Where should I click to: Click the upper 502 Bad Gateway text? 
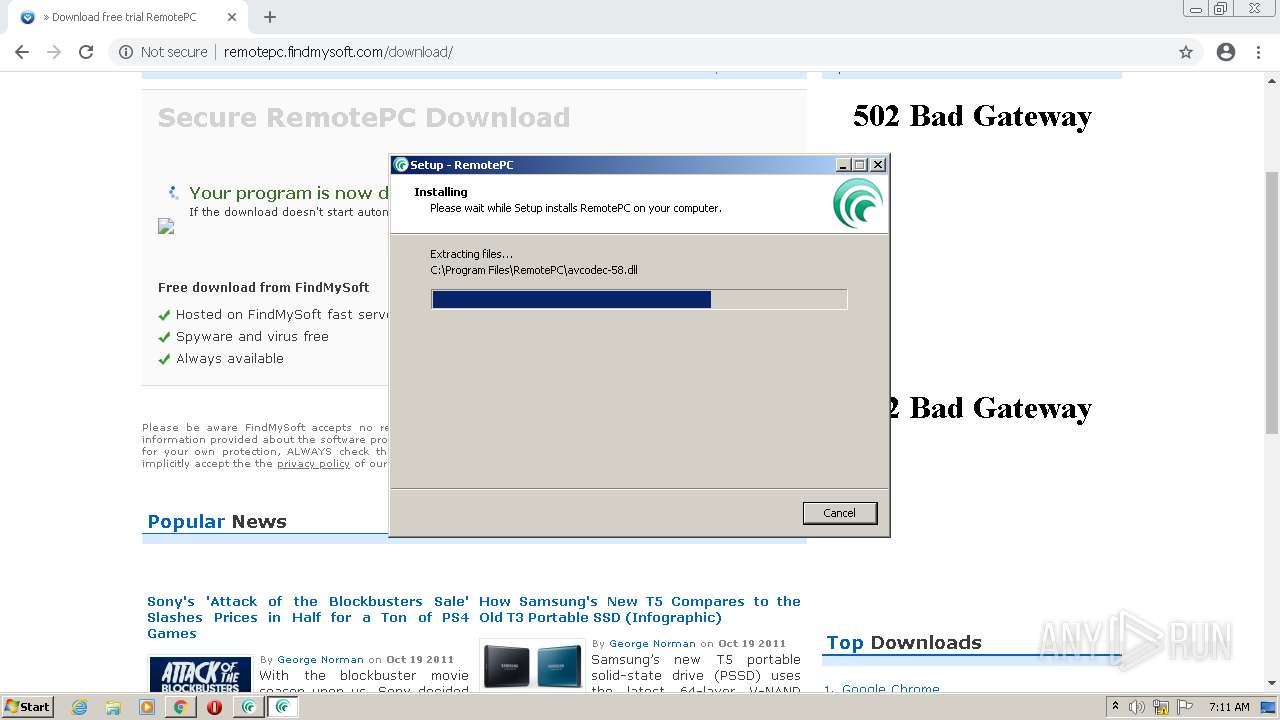(972, 116)
